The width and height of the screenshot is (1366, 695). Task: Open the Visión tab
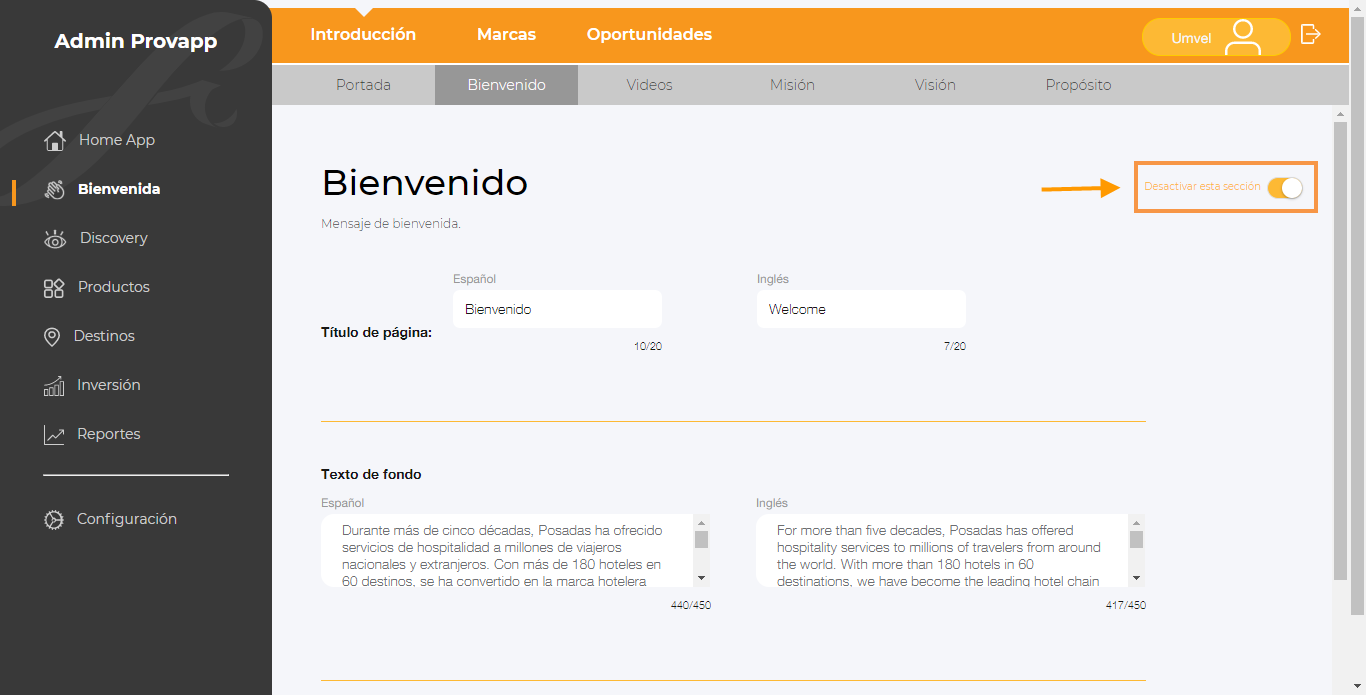coord(935,85)
